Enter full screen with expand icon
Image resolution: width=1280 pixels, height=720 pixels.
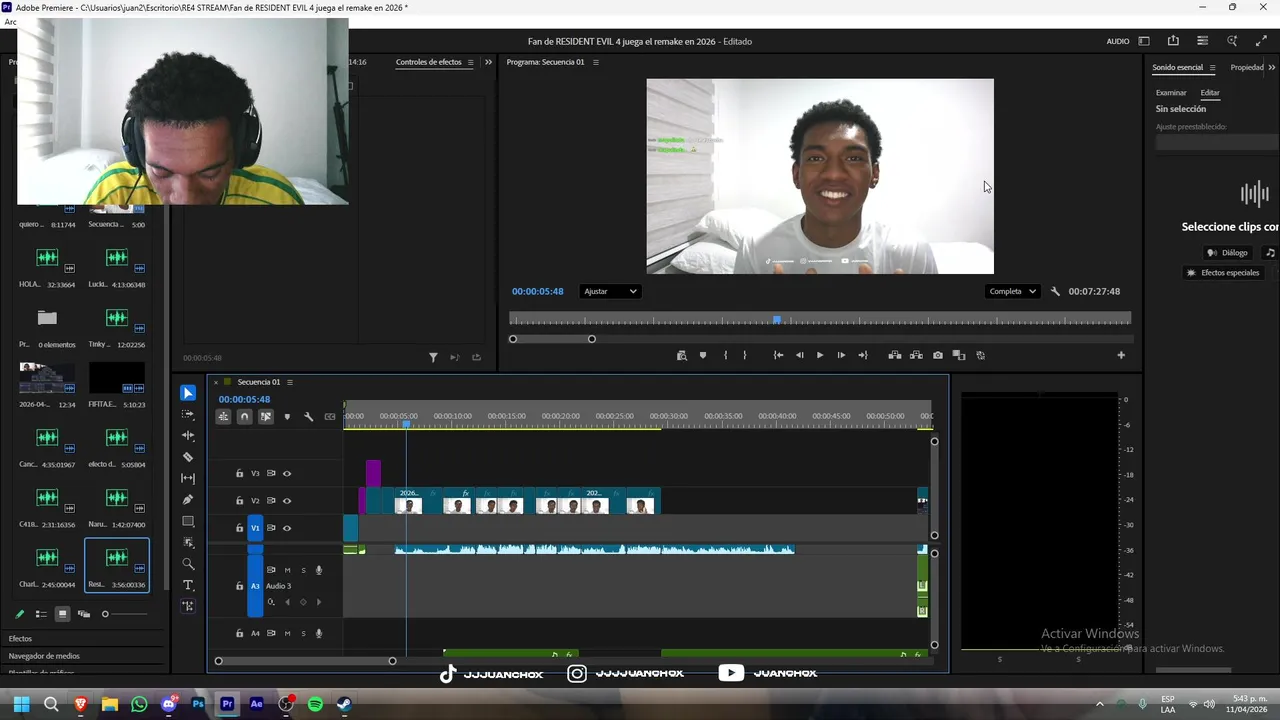tap(1261, 41)
